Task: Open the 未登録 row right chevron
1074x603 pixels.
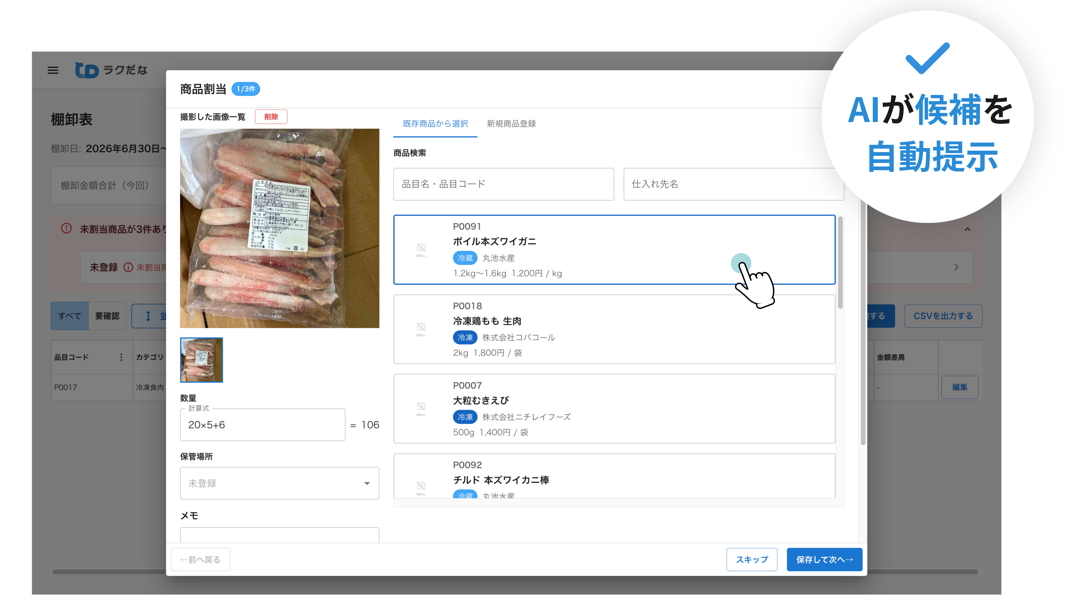Action: (956, 267)
